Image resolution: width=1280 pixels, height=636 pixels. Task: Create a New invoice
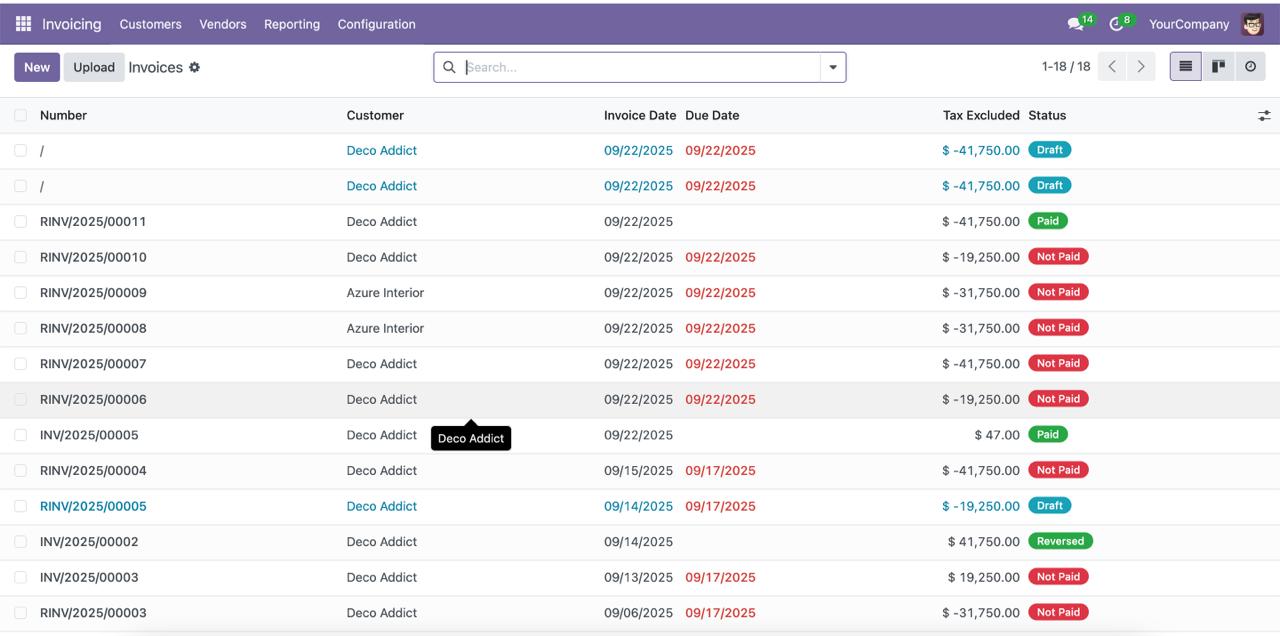coord(37,67)
